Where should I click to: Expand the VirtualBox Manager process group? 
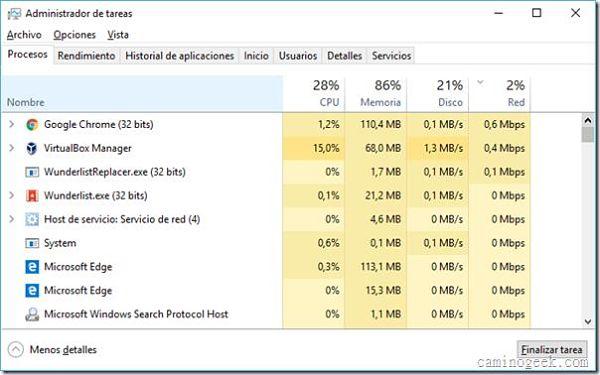[12, 148]
